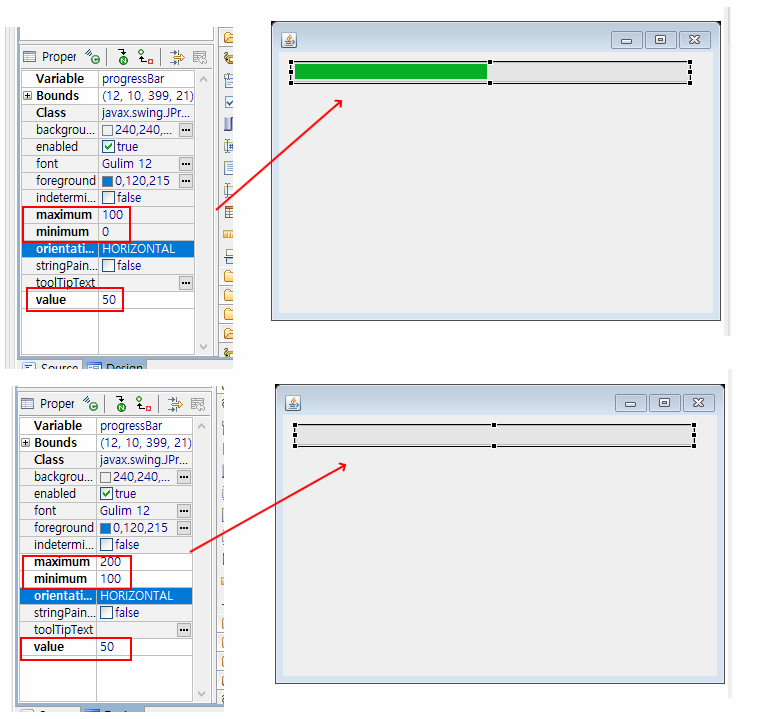Click Goto definition (green N) icon in upper panel
The width and height of the screenshot is (764, 719).
pyautogui.click(x=122, y=57)
